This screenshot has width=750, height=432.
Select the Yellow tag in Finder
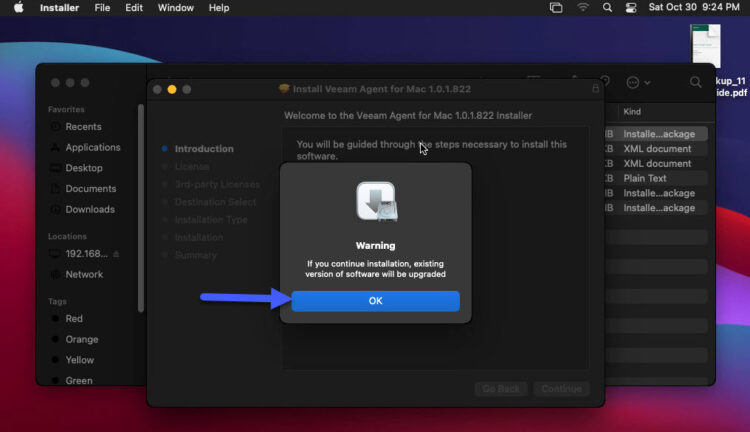(x=79, y=360)
